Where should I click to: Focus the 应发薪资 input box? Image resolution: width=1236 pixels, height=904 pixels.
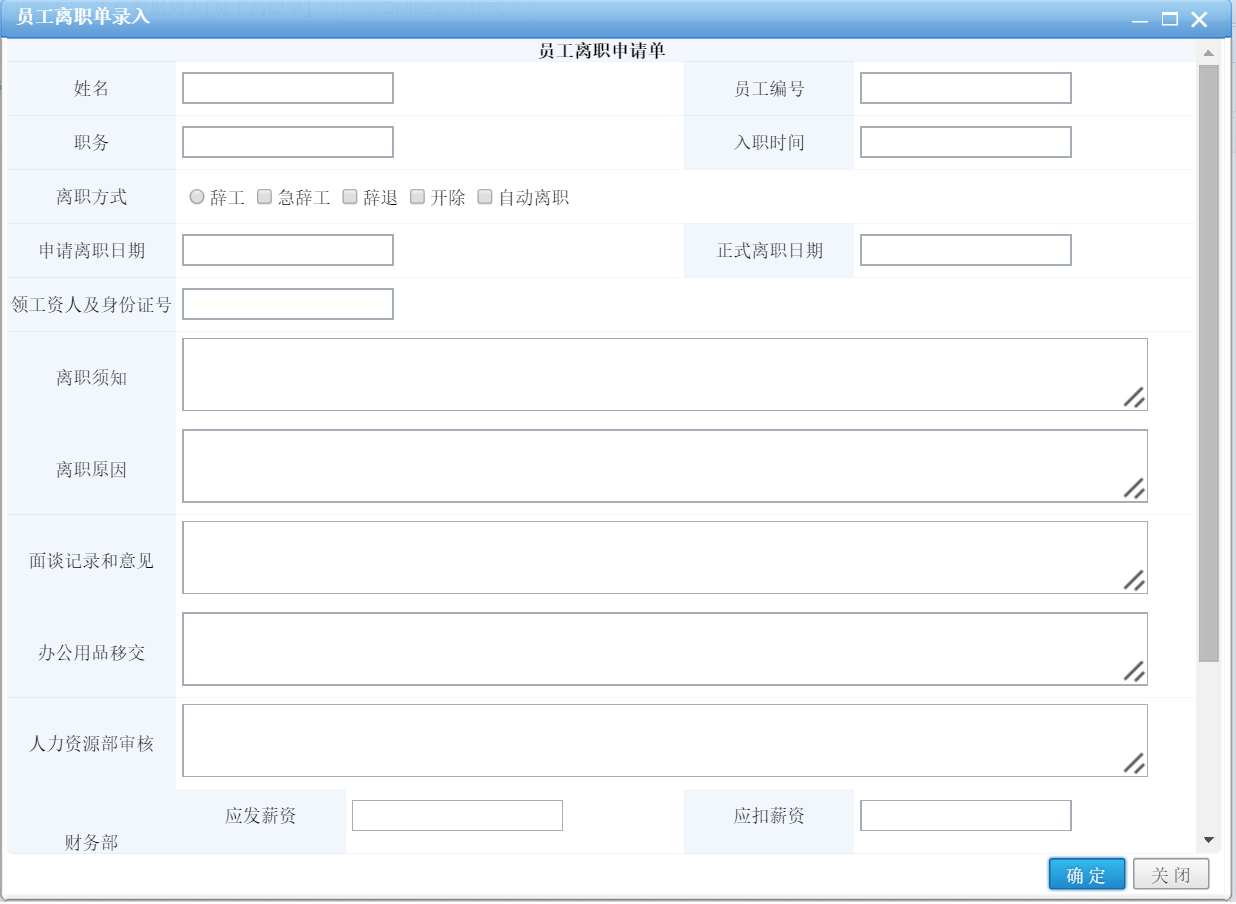(x=457, y=816)
